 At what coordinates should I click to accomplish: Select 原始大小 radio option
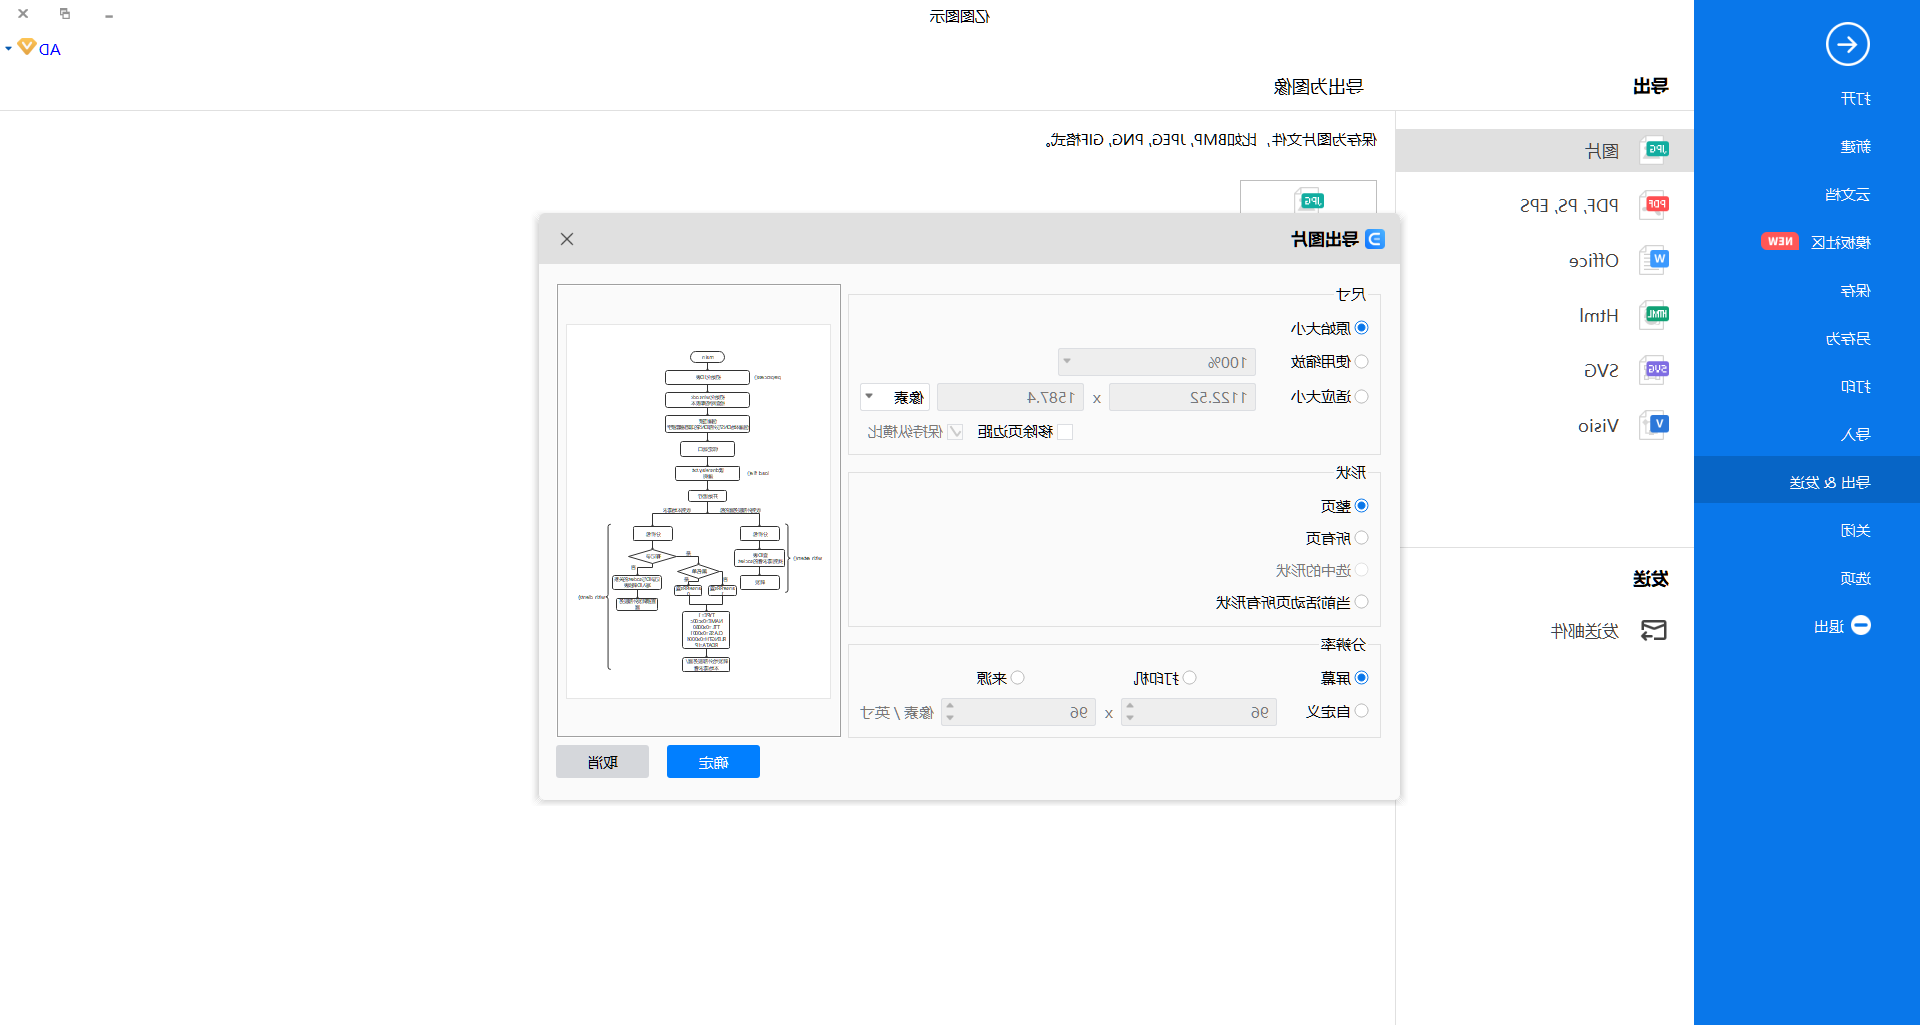(1362, 328)
